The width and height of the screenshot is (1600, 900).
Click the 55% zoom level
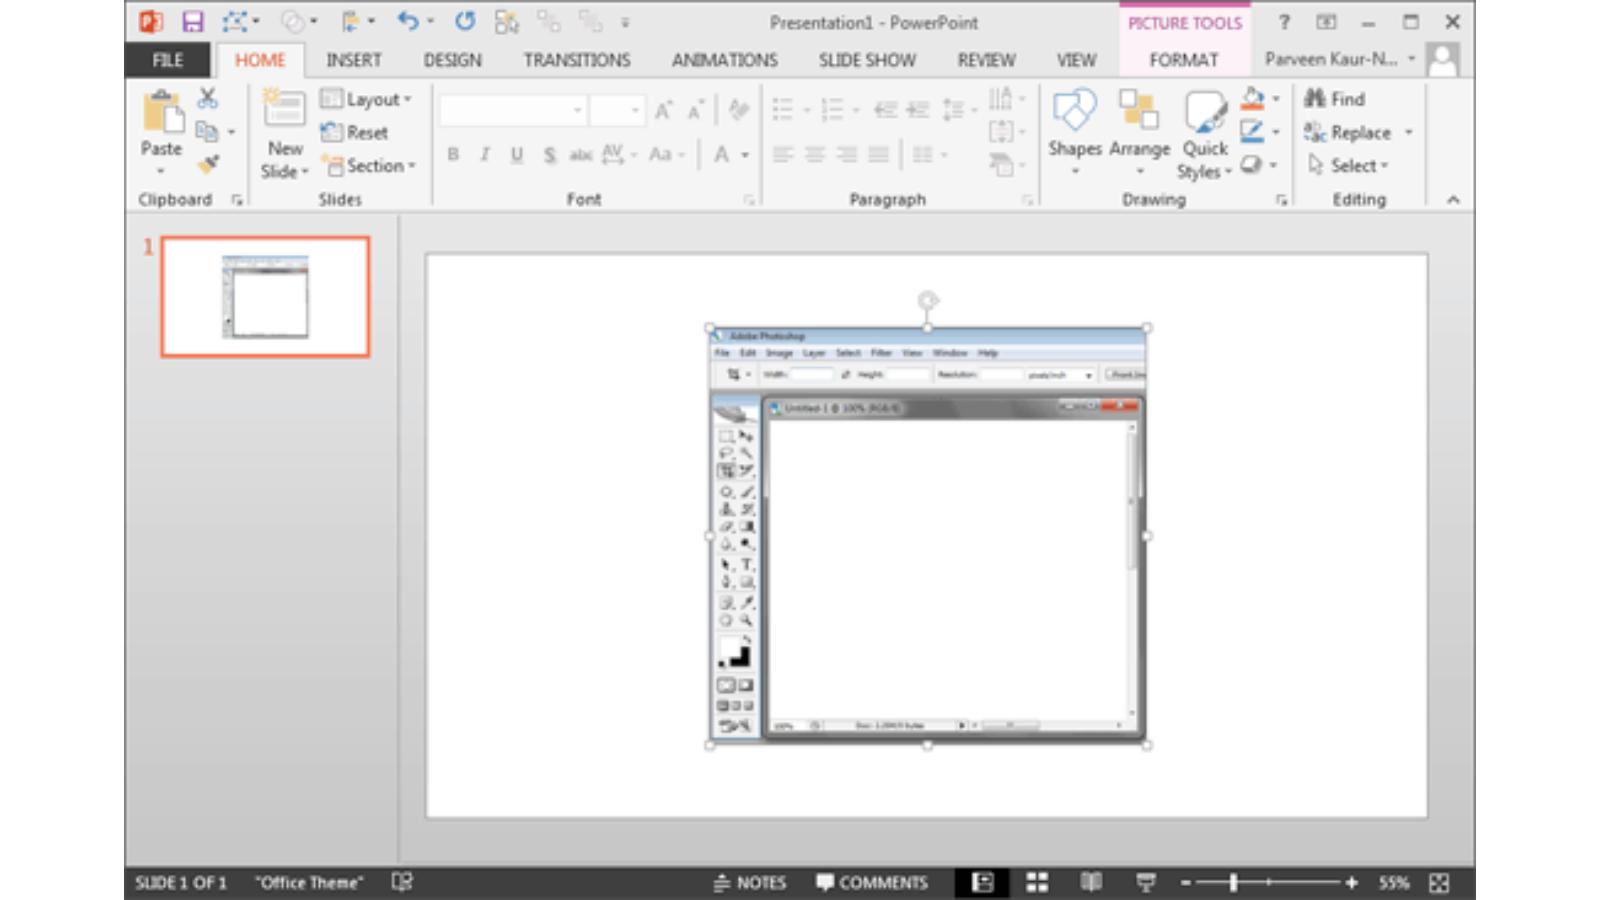click(x=1393, y=882)
